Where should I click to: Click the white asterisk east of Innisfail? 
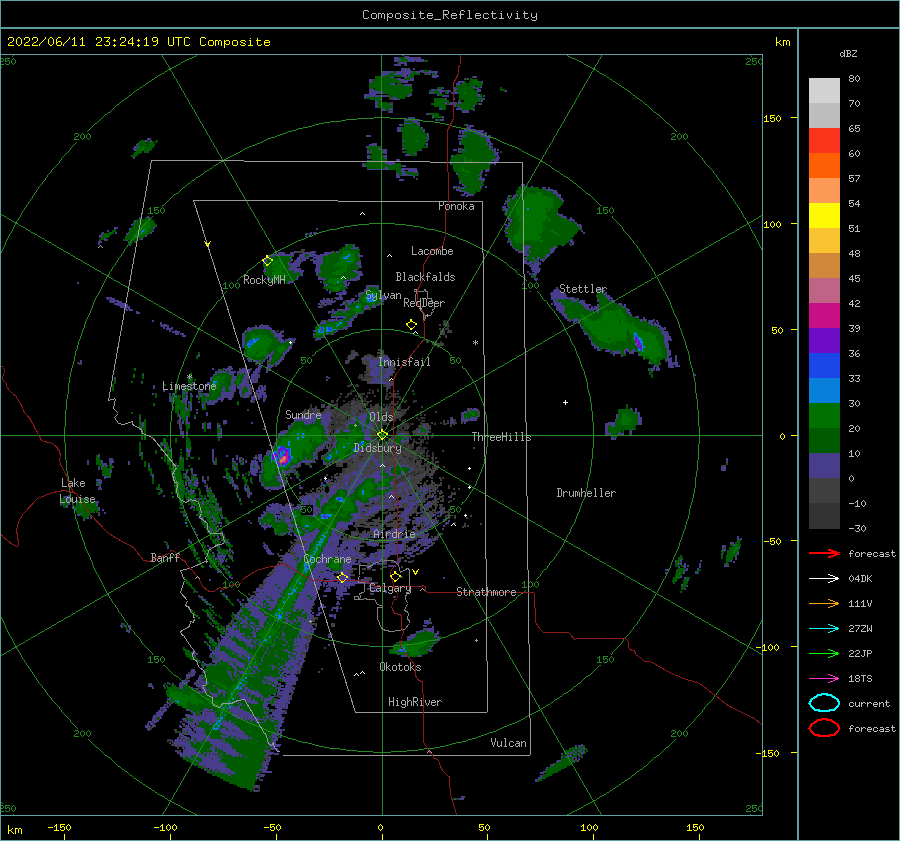475,343
